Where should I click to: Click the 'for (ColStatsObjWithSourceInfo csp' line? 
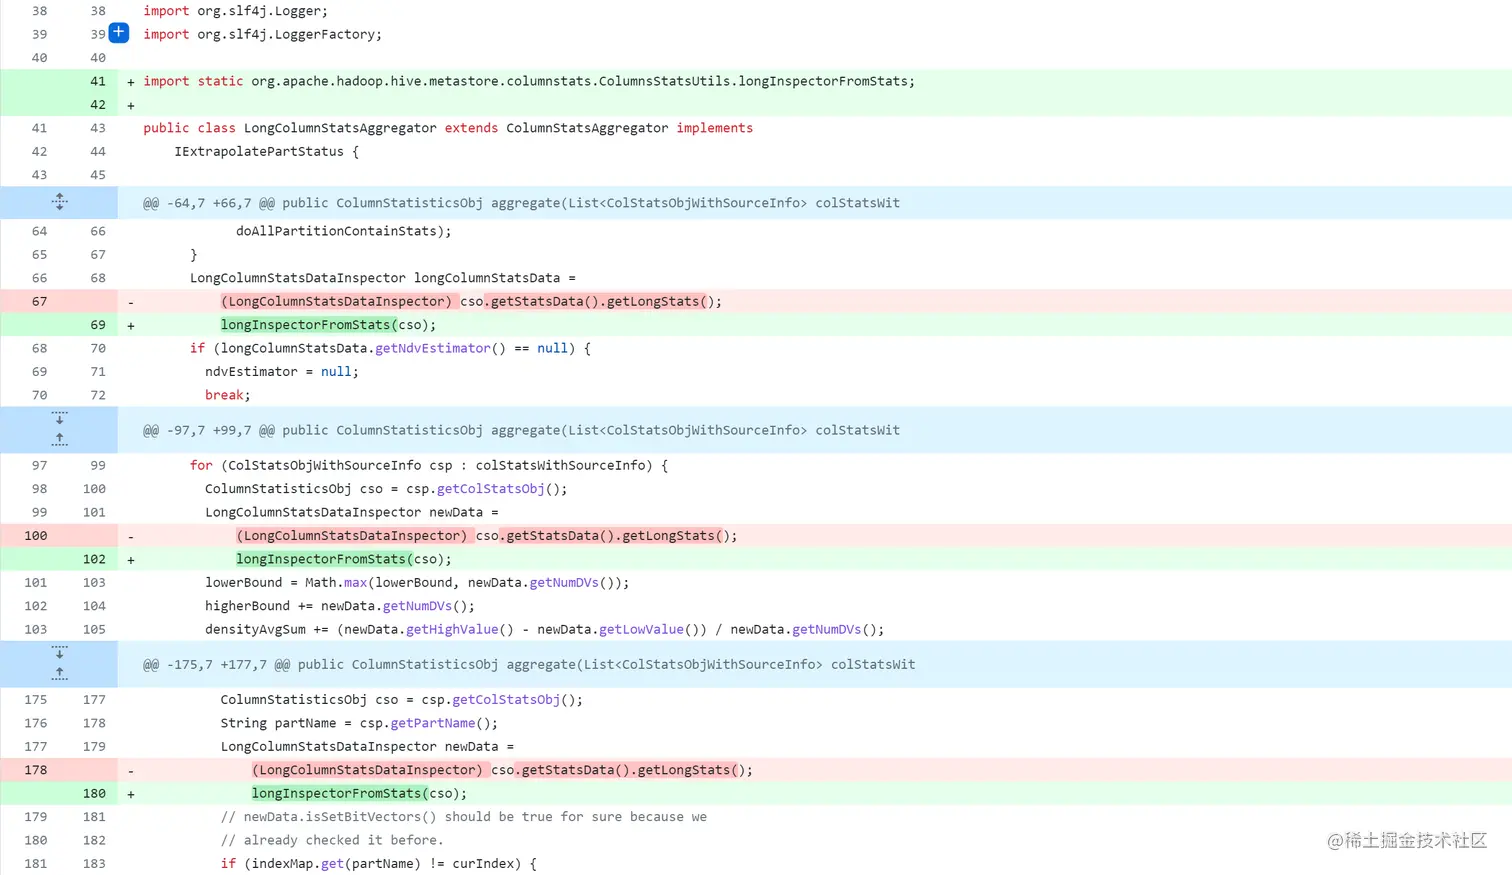point(429,465)
